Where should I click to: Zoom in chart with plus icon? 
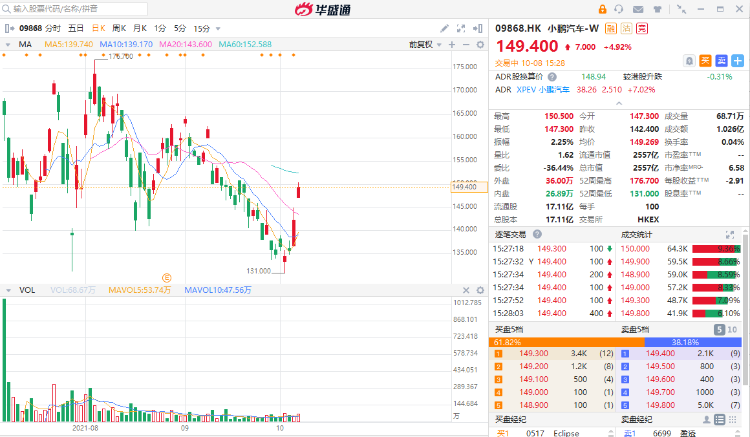coord(452,44)
